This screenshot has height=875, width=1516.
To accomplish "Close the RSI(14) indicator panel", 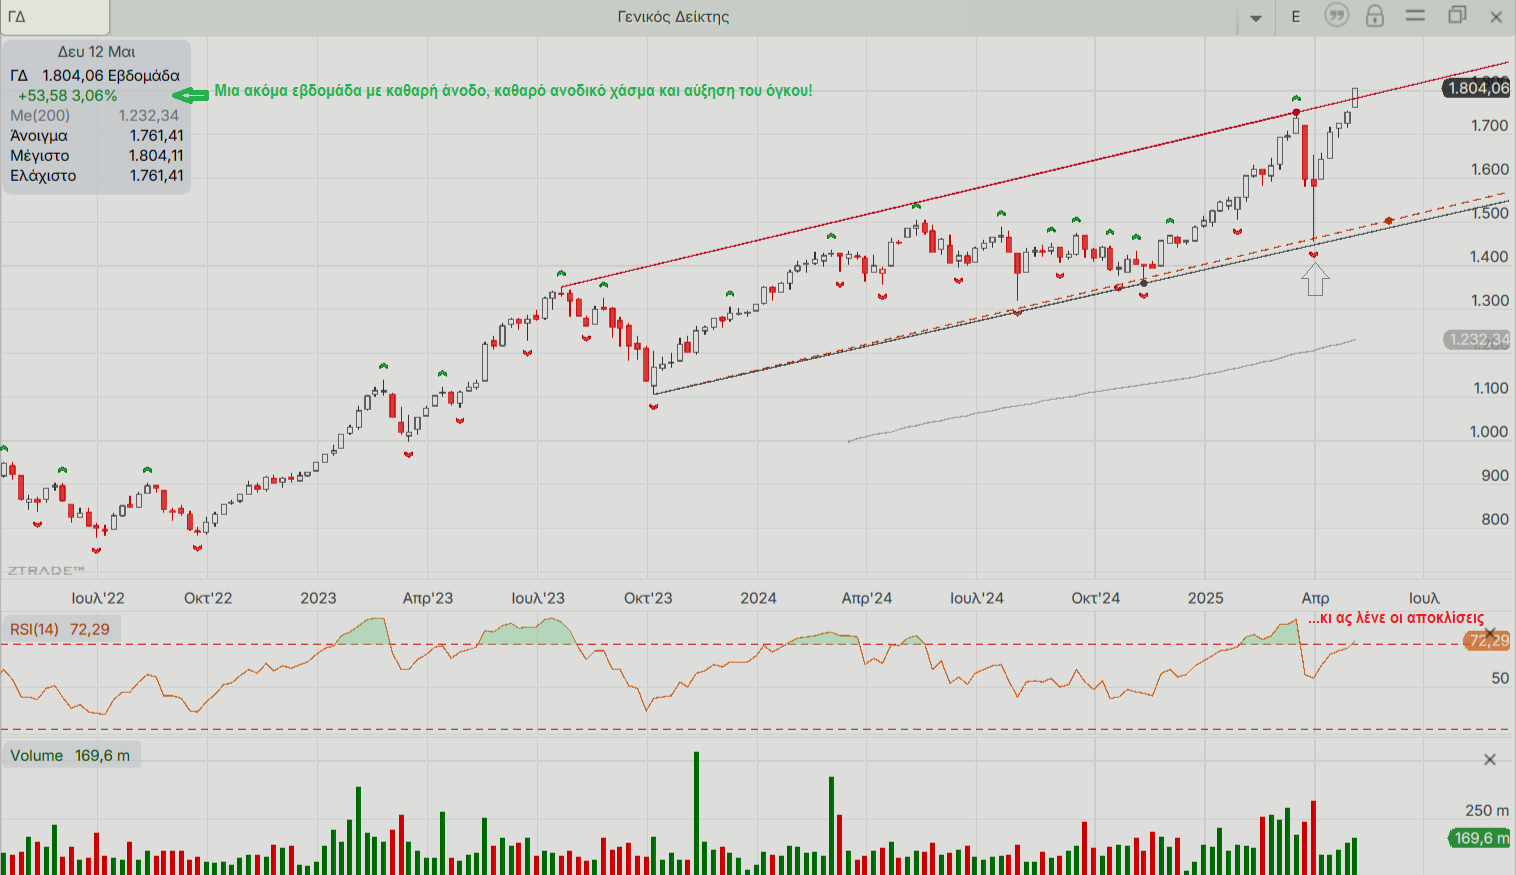I will click(1490, 634).
